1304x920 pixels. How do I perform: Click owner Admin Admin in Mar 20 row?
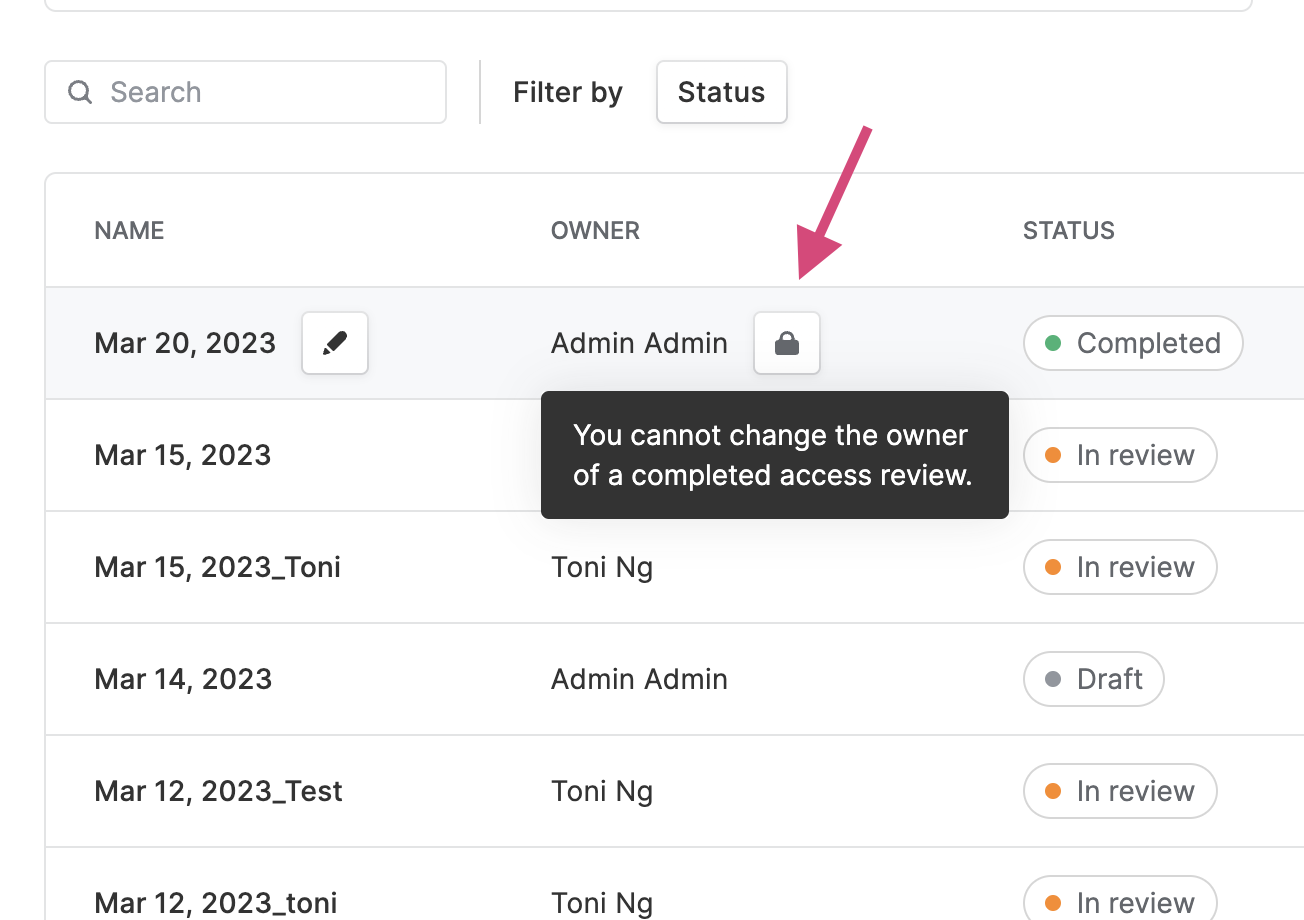click(639, 343)
